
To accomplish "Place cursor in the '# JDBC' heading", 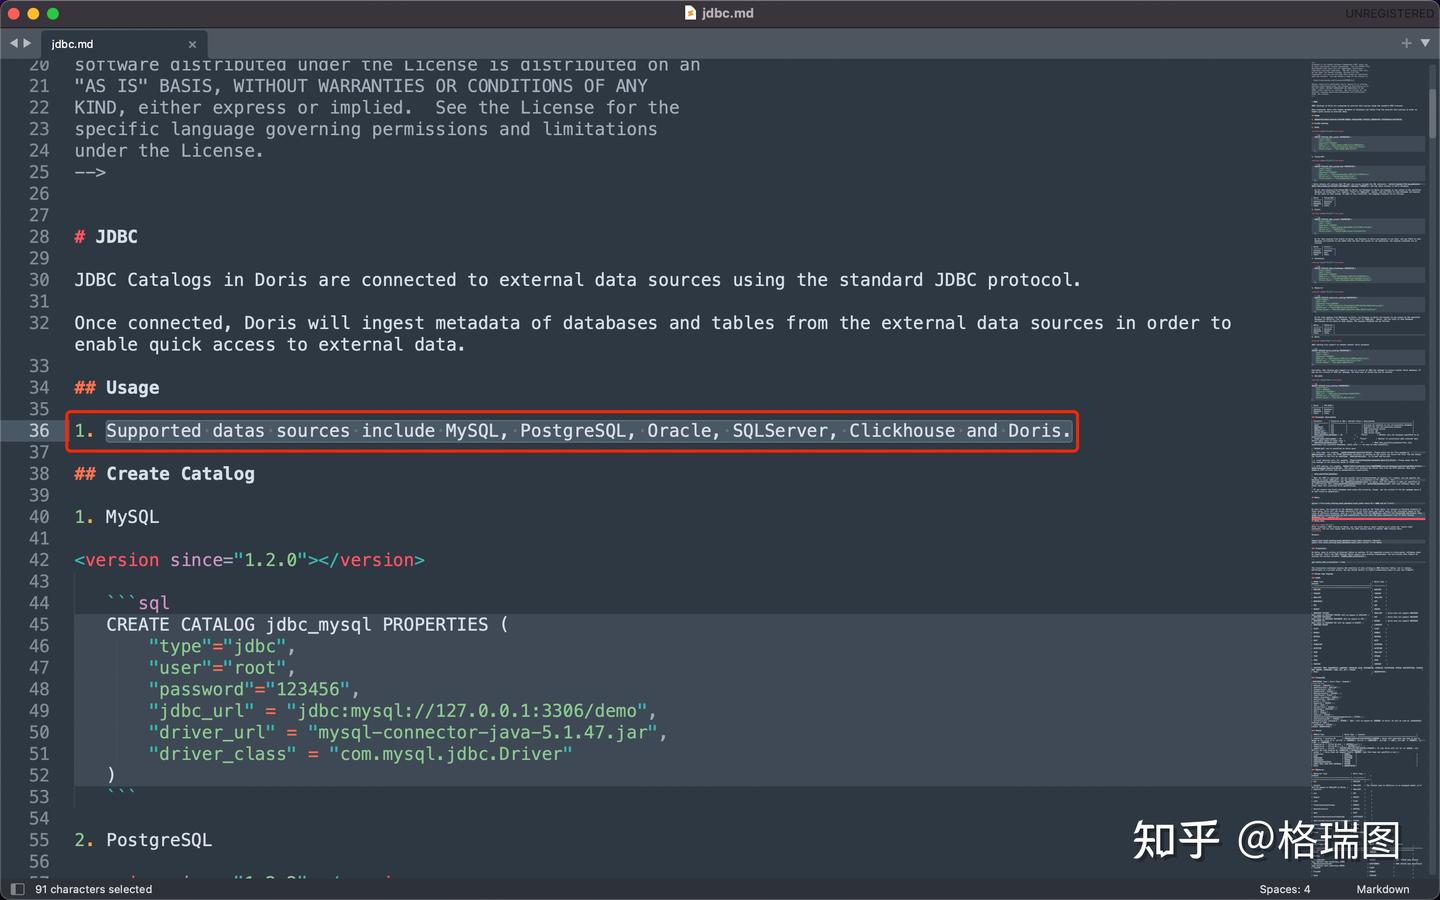I will coord(106,237).
